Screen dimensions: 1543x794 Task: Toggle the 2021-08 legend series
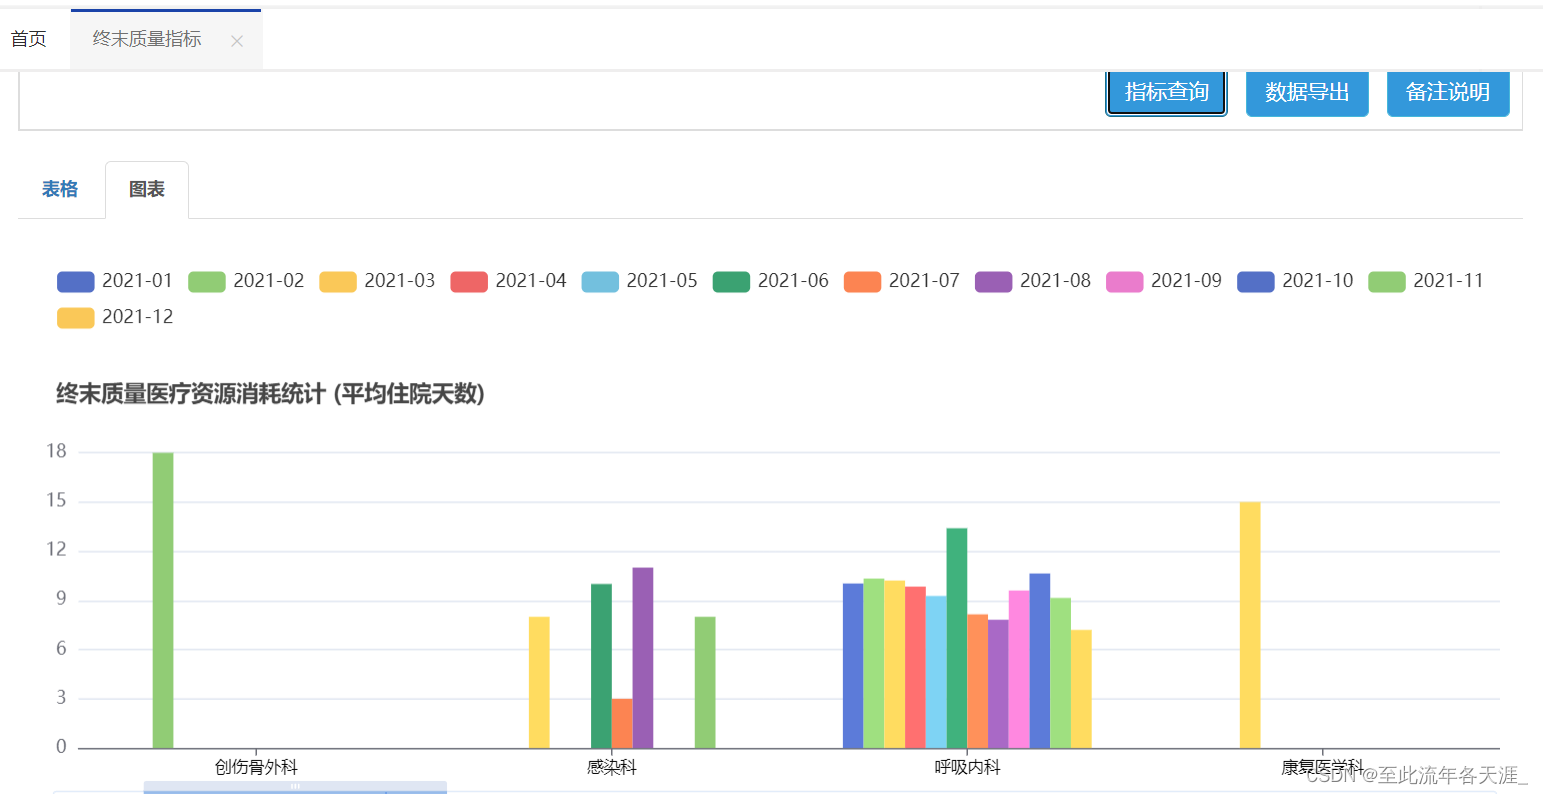[x=1032, y=281]
